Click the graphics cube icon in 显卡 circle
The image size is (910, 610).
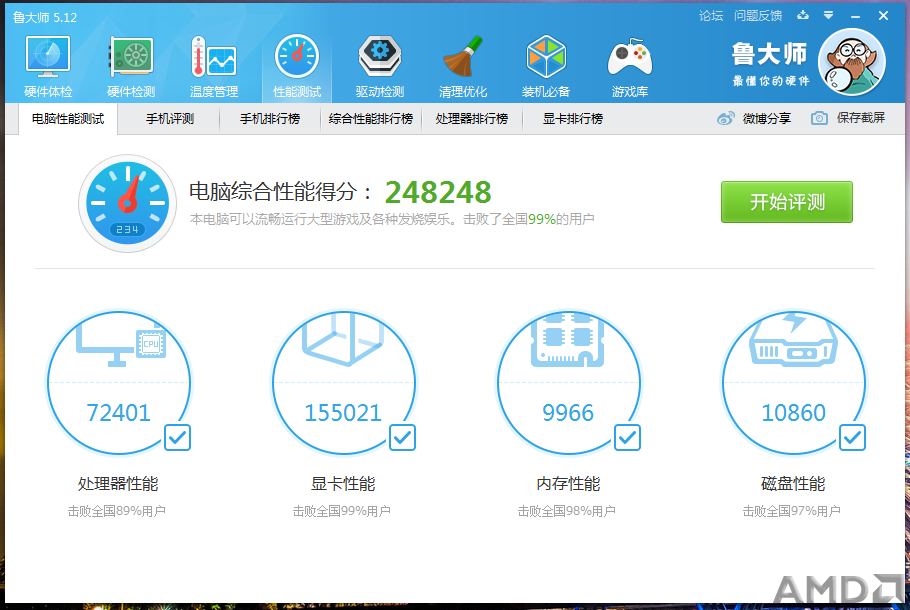click(343, 339)
